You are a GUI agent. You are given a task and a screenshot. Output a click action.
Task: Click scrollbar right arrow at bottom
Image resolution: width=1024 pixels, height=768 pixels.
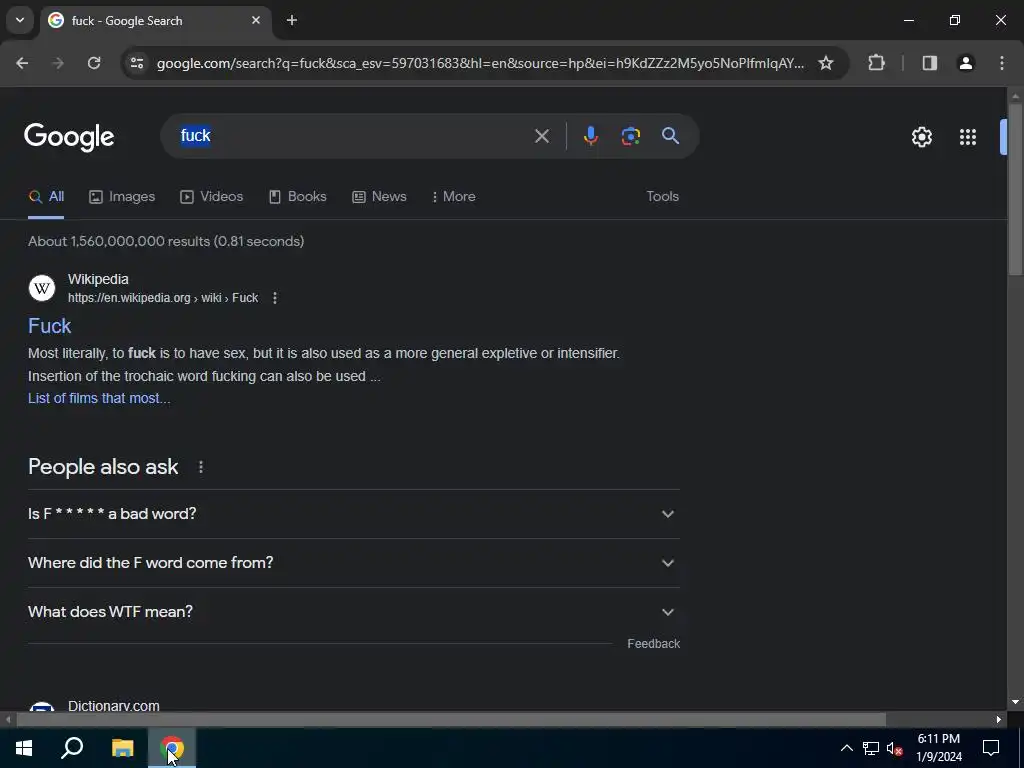[x=999, y=720]
